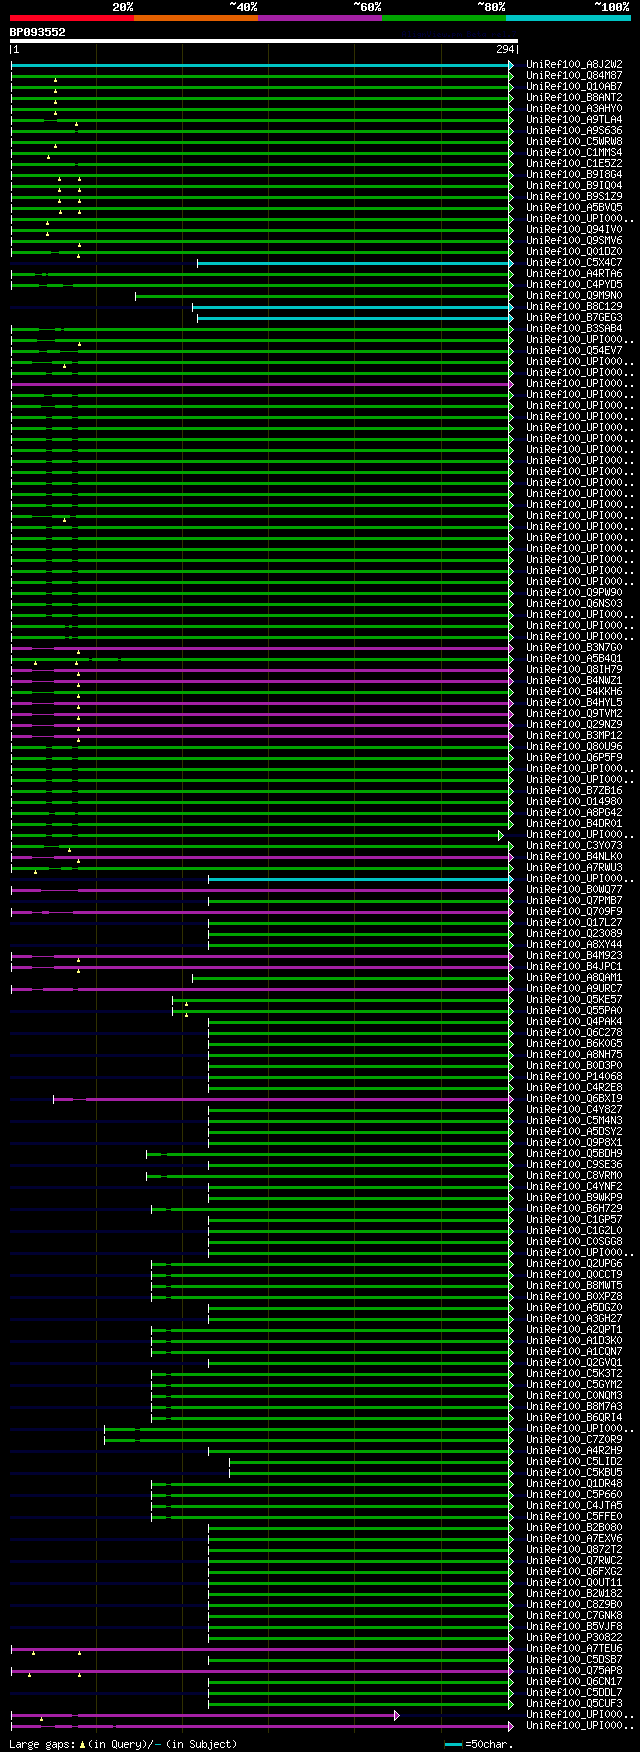Click the red ~20% identity legend segment
Image resolution: width=640 pixels, height=1752 pixels.
click(71, 18)
